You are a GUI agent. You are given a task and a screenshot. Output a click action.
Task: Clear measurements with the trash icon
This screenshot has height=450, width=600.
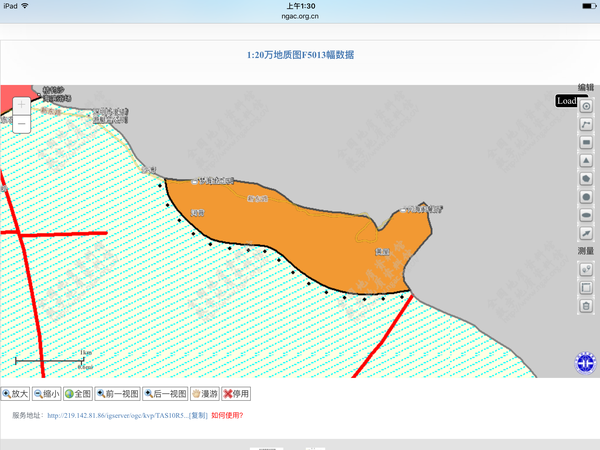click(x=586, y=306)
